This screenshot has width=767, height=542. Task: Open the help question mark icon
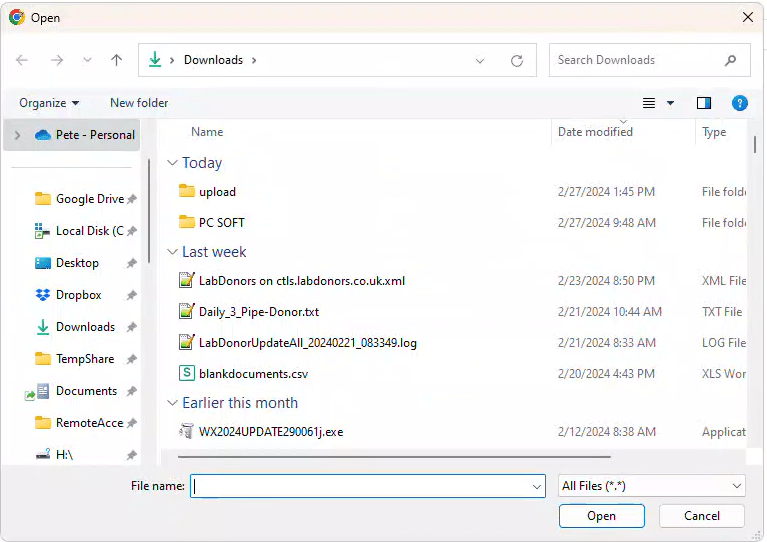[740, 103]
